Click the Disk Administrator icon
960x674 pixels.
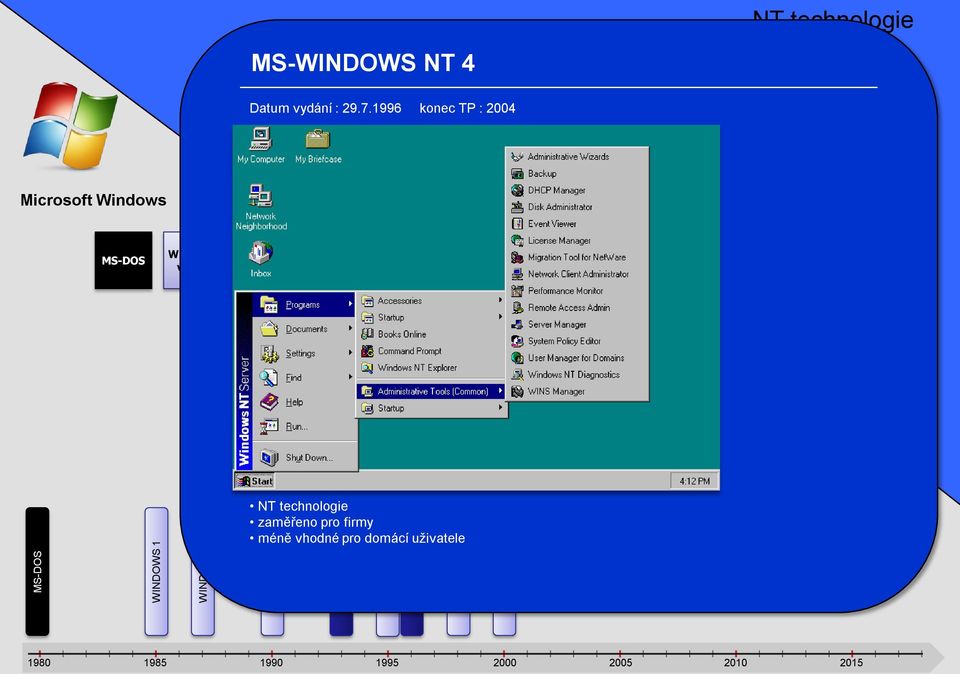(x=517, y=207)
